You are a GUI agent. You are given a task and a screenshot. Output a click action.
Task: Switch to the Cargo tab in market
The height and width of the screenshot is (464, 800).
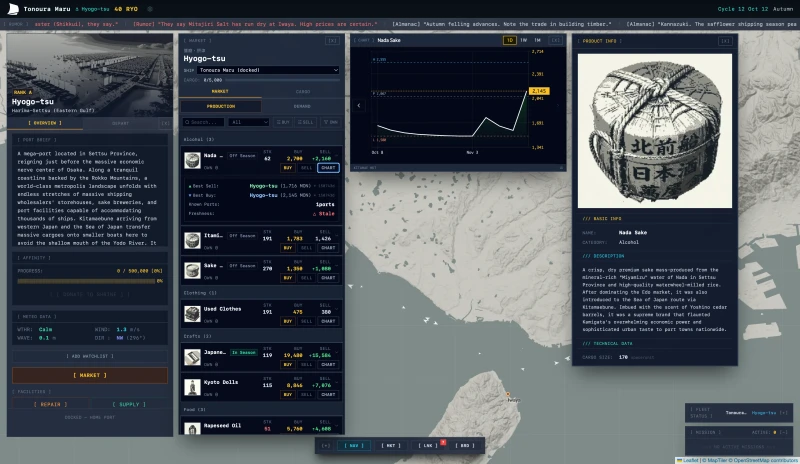tap(303, 92)
